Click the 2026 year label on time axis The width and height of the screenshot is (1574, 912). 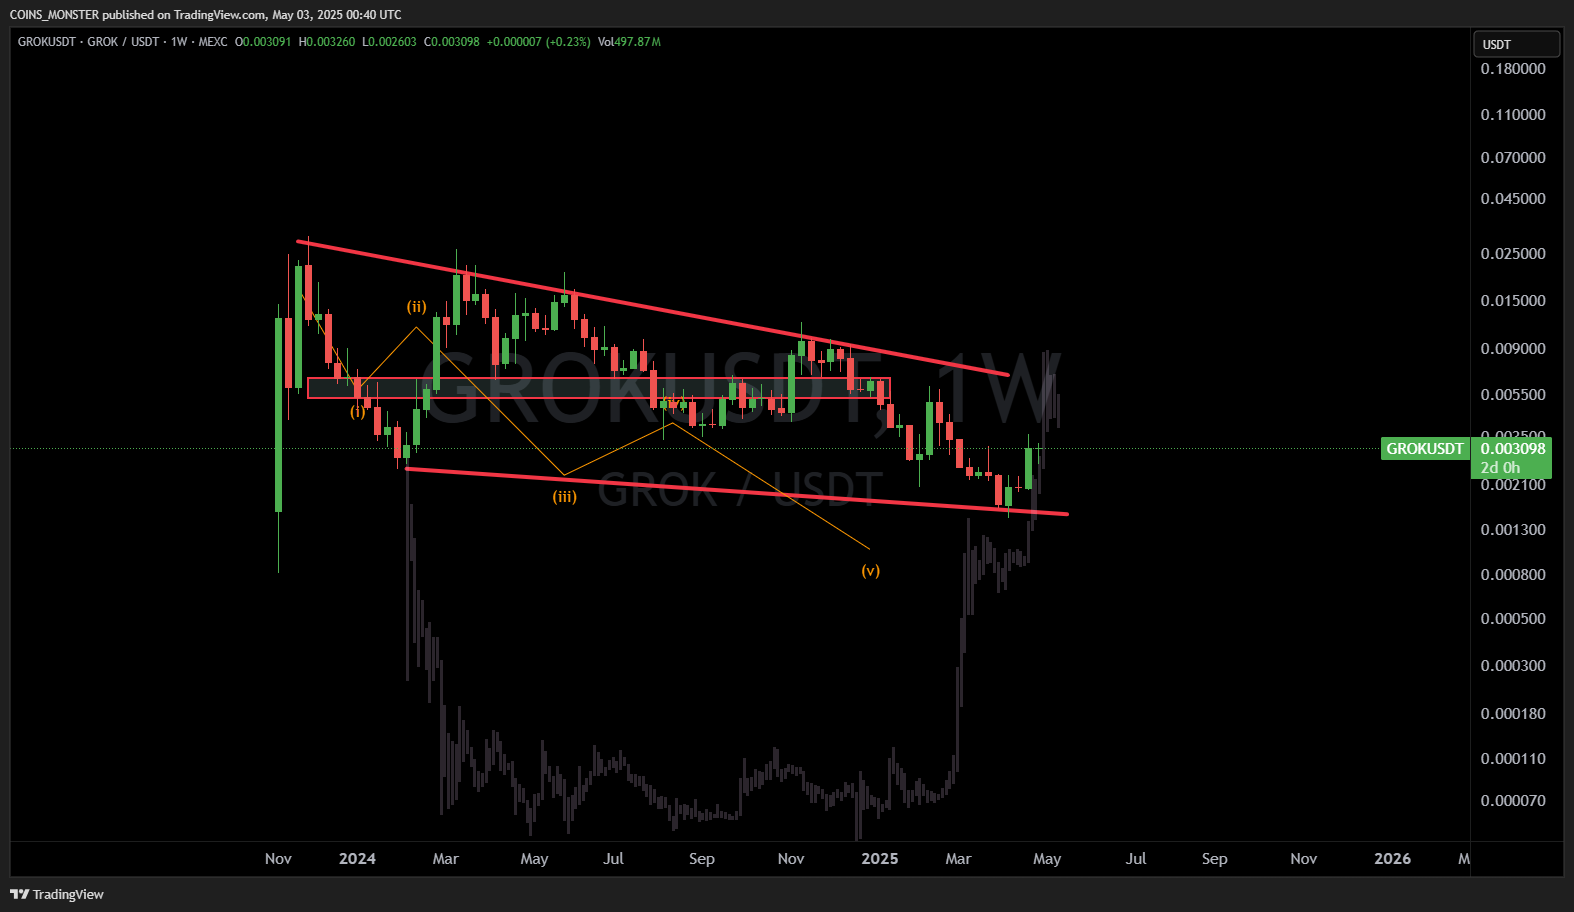(x=1393, y=859)
